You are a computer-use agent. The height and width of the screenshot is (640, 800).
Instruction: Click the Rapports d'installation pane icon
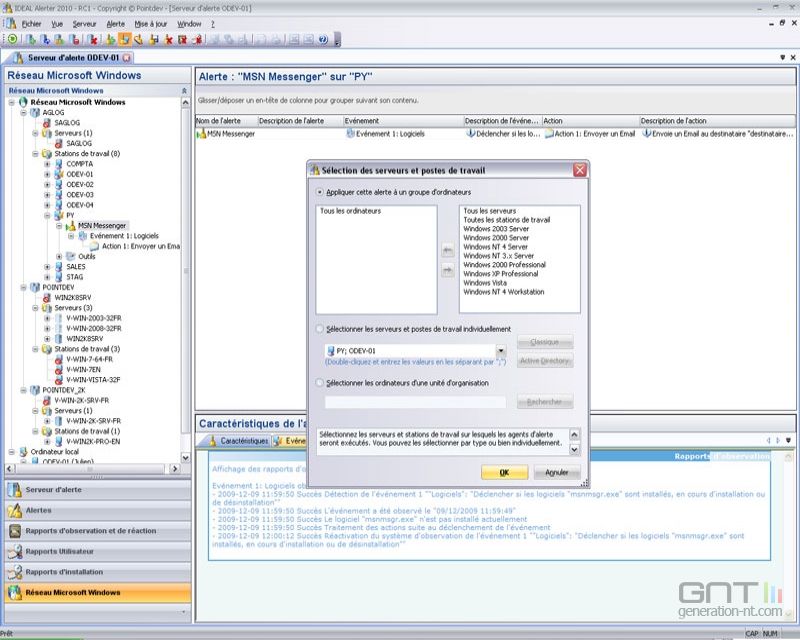click(x=15, y=572)
